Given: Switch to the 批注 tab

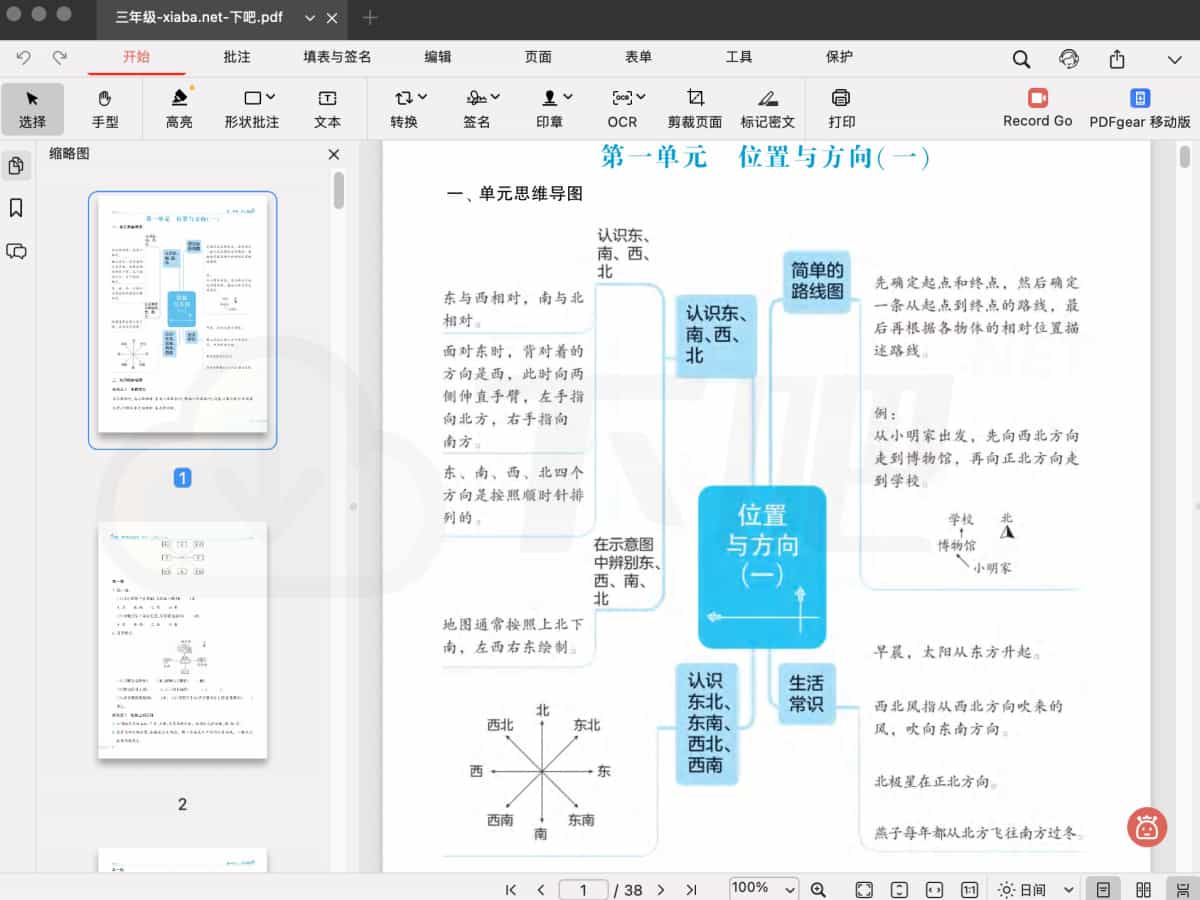Looking at the screenshot, I should click(x=237, y=57).
